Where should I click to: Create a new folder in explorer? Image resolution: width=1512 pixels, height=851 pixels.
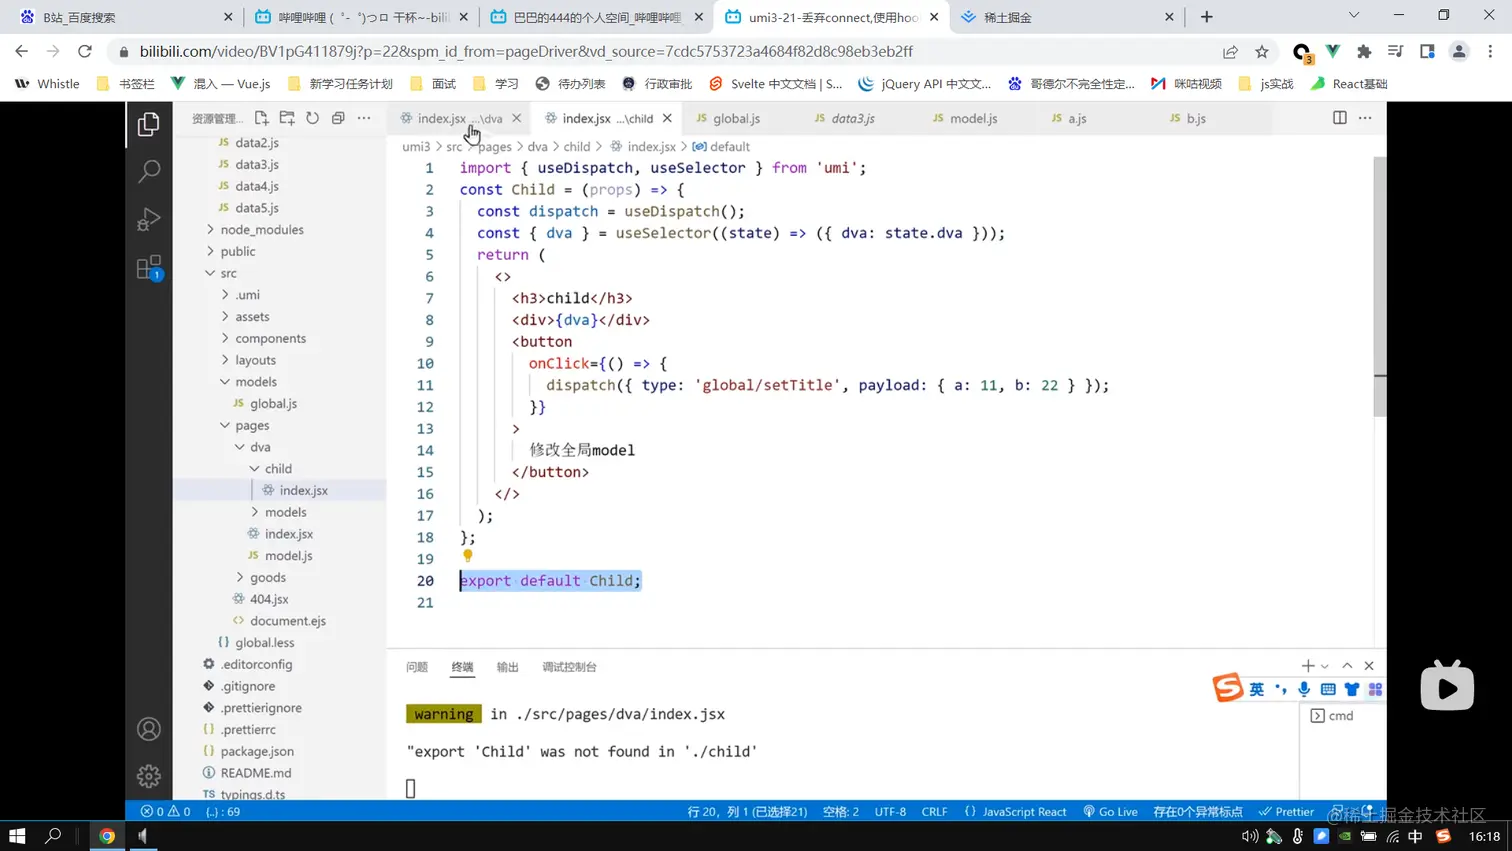click(x=287, y=118)
